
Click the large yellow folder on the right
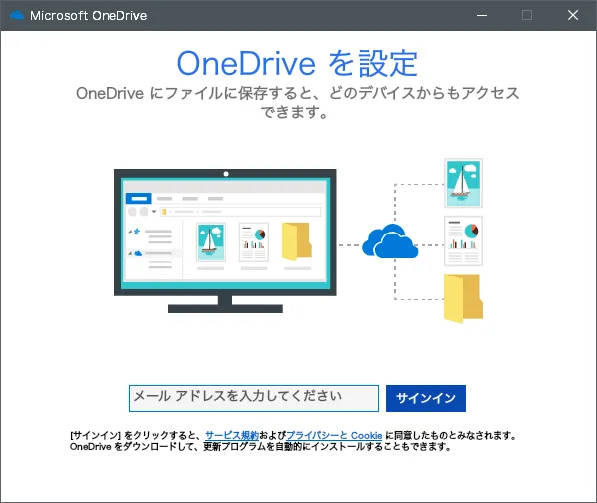(463, 299)
